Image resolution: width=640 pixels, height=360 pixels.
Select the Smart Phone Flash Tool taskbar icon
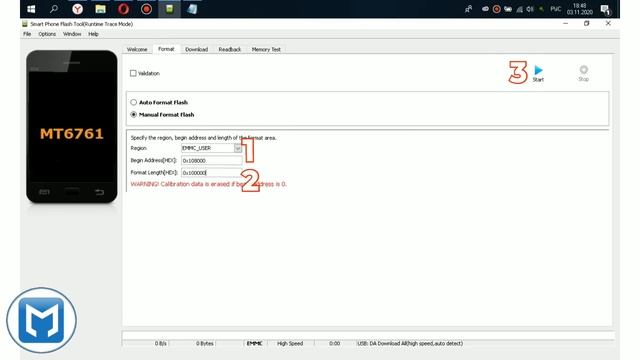tap(169, 9)
